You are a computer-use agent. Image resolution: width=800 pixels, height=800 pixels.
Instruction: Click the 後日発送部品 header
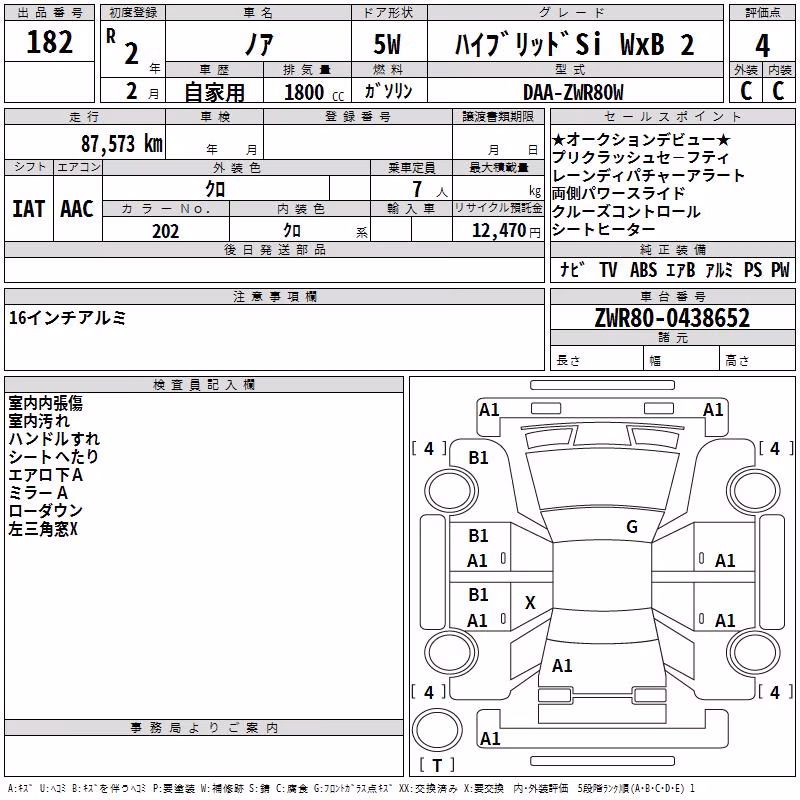tap(274, 249)
